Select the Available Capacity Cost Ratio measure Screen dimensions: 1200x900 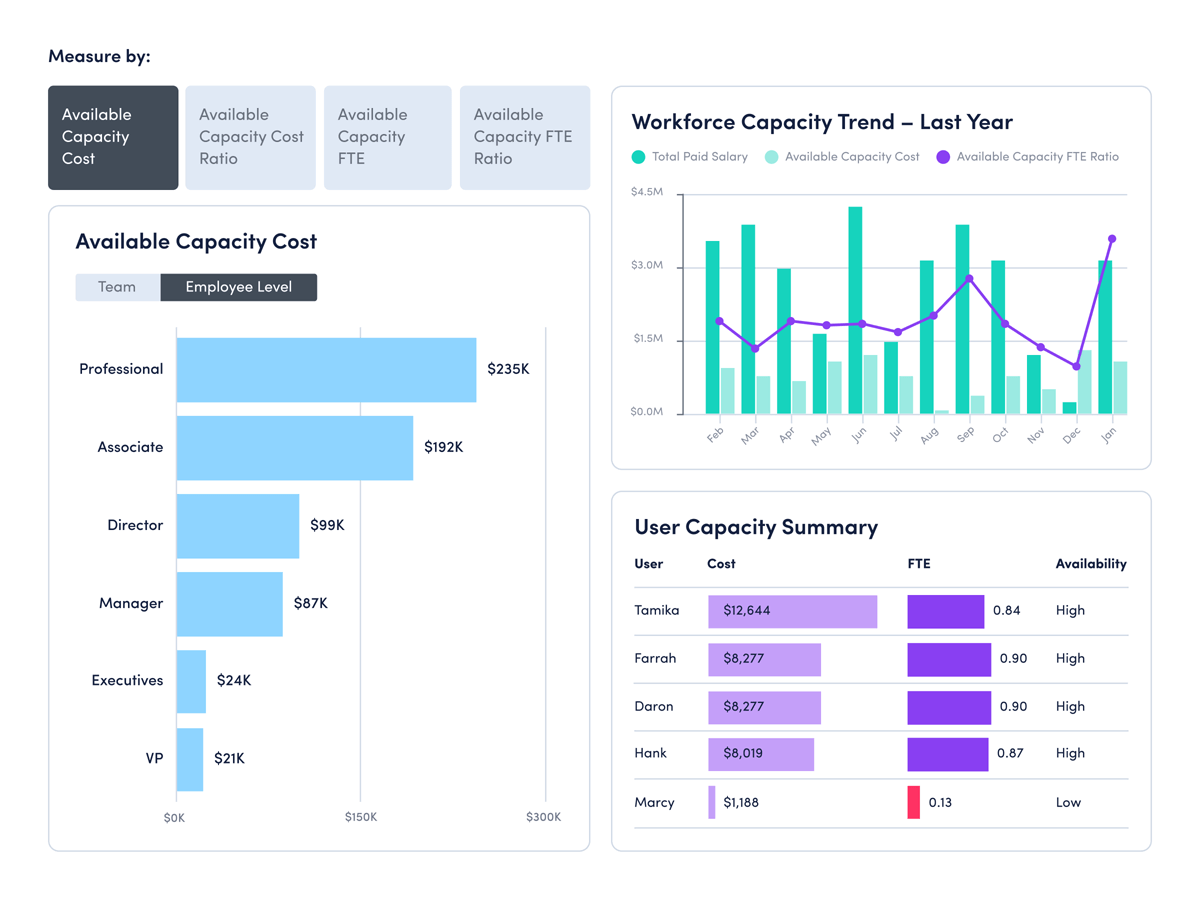250,137
